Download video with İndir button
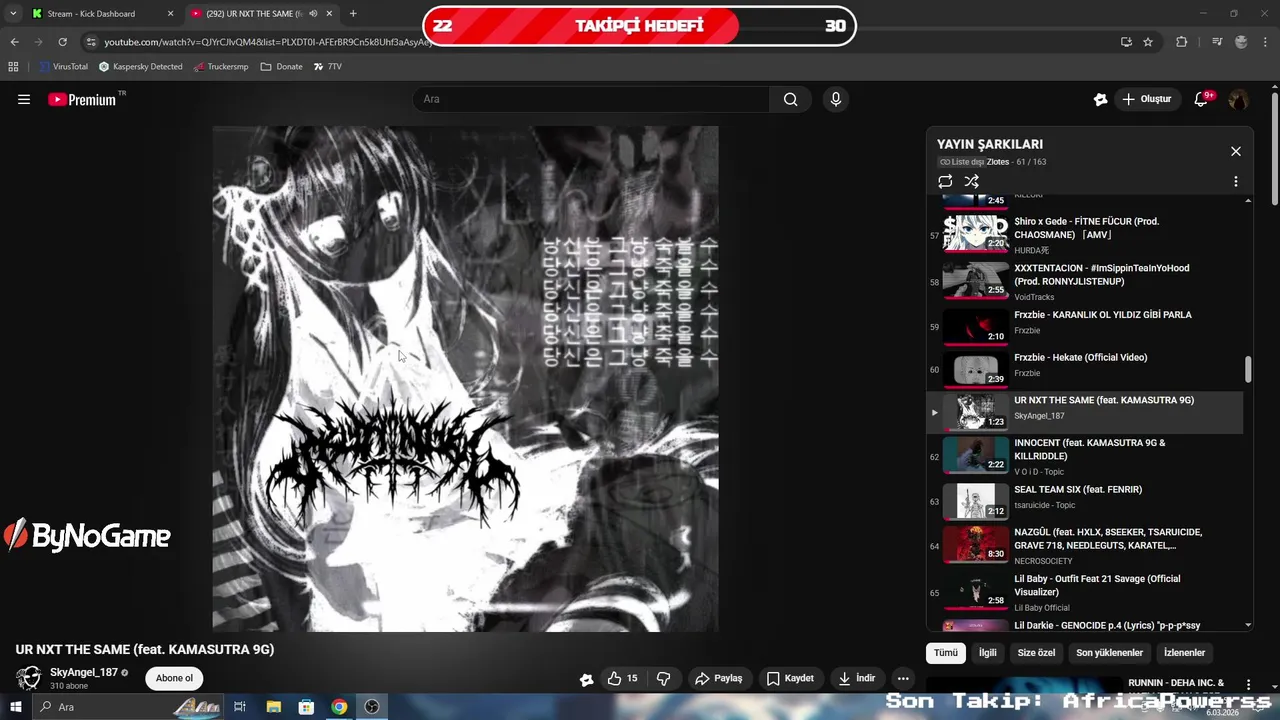The height and width of the screenshot is (720, 1280). click(857, 678)
